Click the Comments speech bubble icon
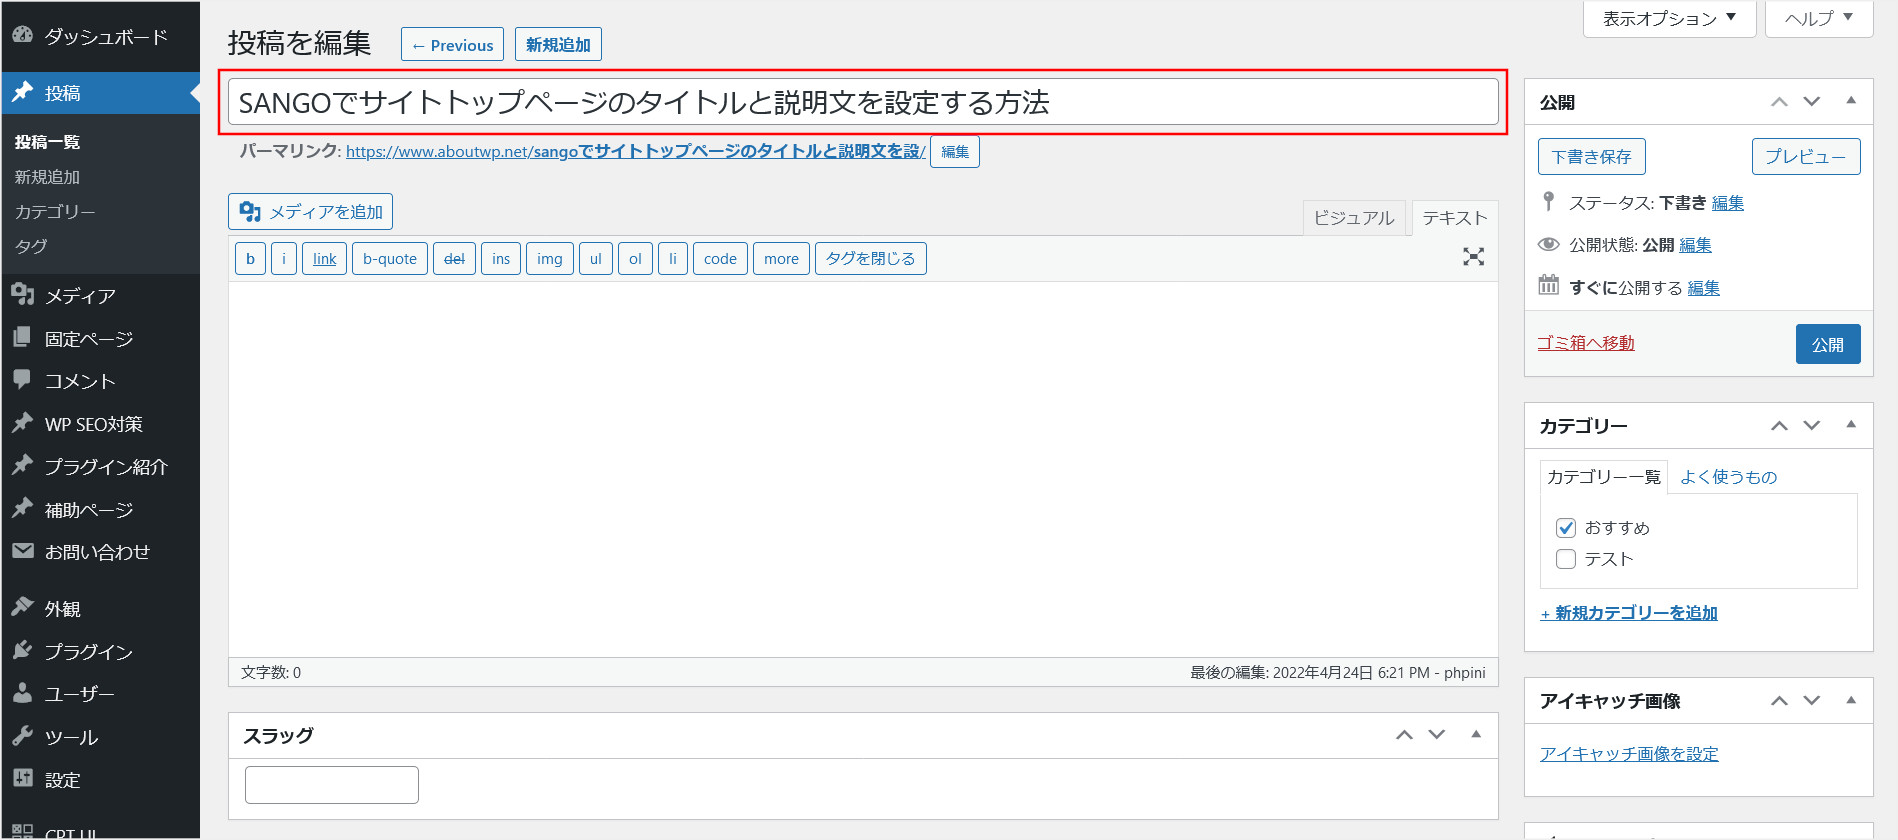Screen dimensions: 1898x840 [22, 380]
